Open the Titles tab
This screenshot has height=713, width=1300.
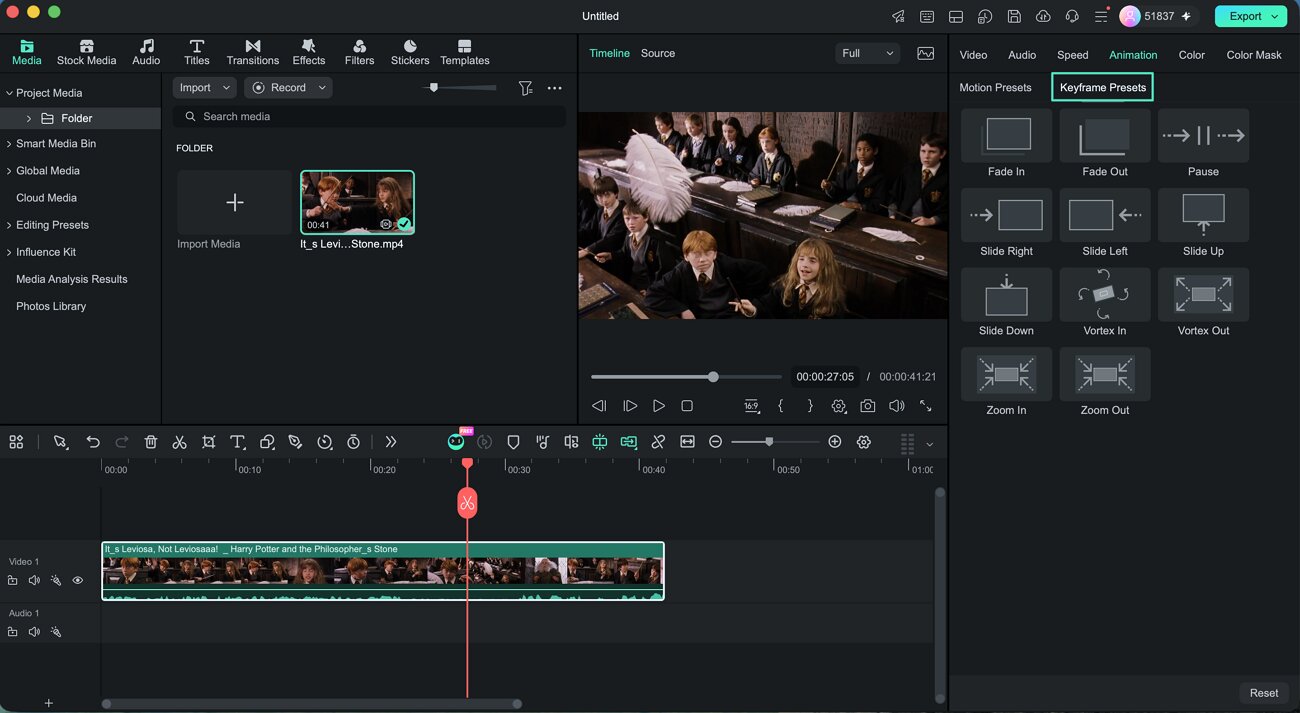[x=197, y=53]
